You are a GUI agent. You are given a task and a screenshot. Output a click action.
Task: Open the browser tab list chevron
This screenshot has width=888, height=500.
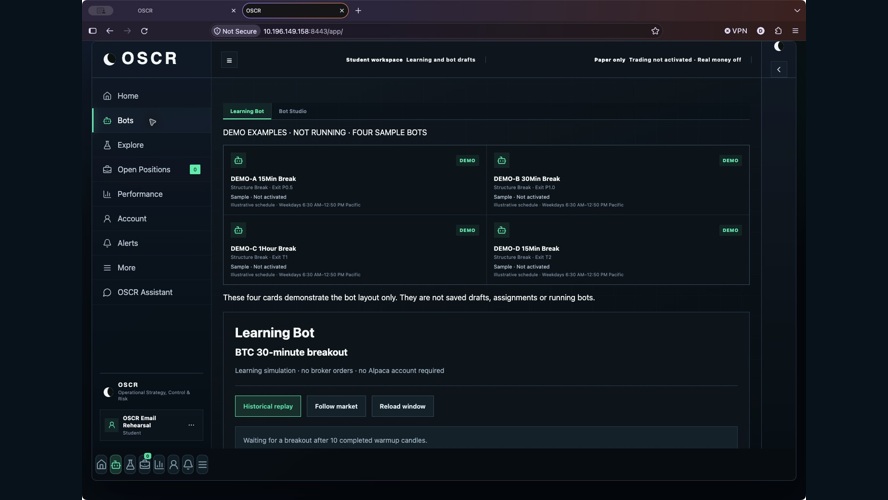pyautogui.click(x=797, y=11)
